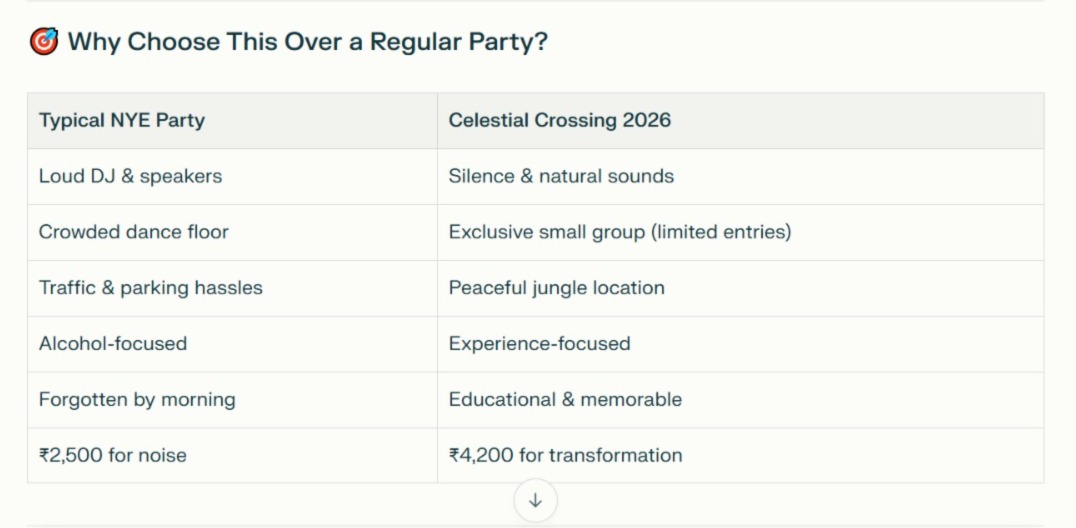Image resolution: width=1076 pixels, height=528 pixels.
Task: Click the scroll-down arrow button
Action: [535, 501]
